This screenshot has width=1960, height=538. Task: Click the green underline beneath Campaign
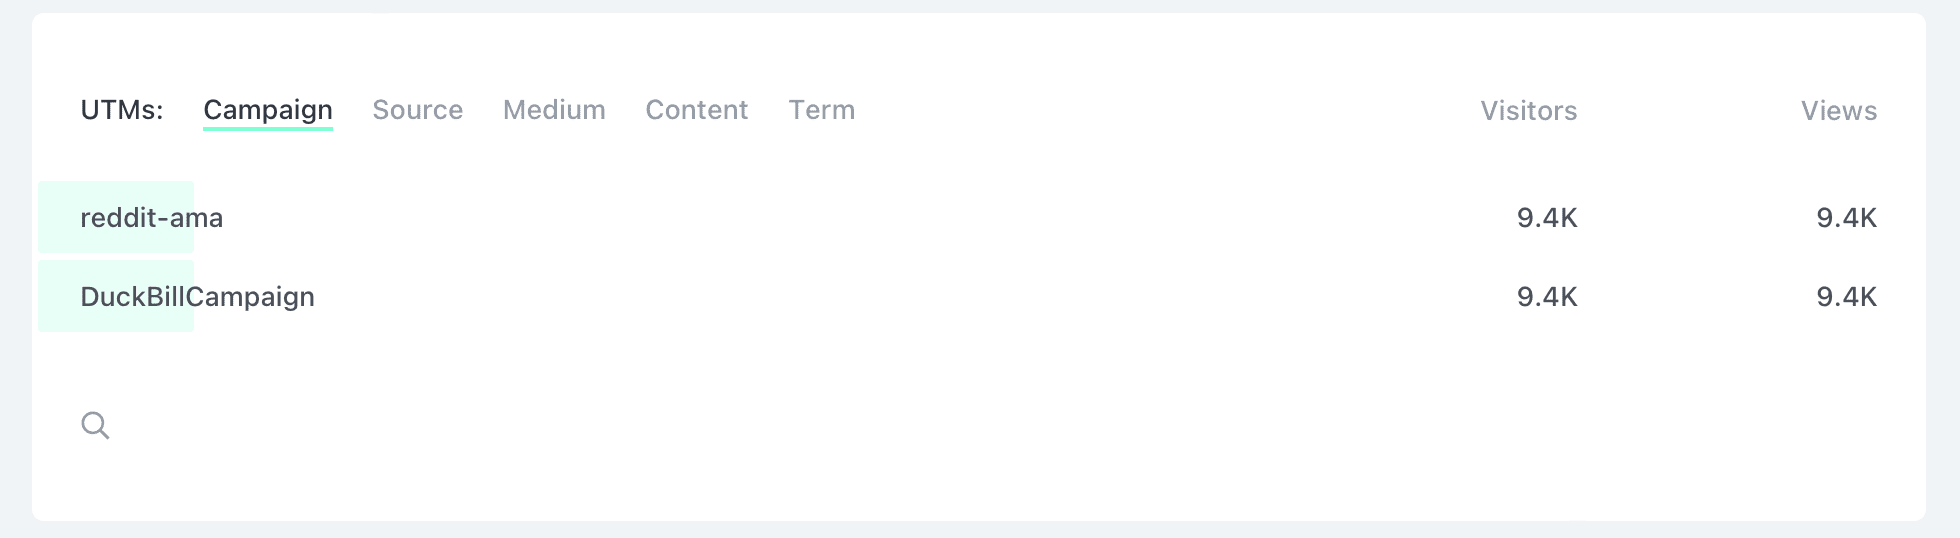pos(268,128)
